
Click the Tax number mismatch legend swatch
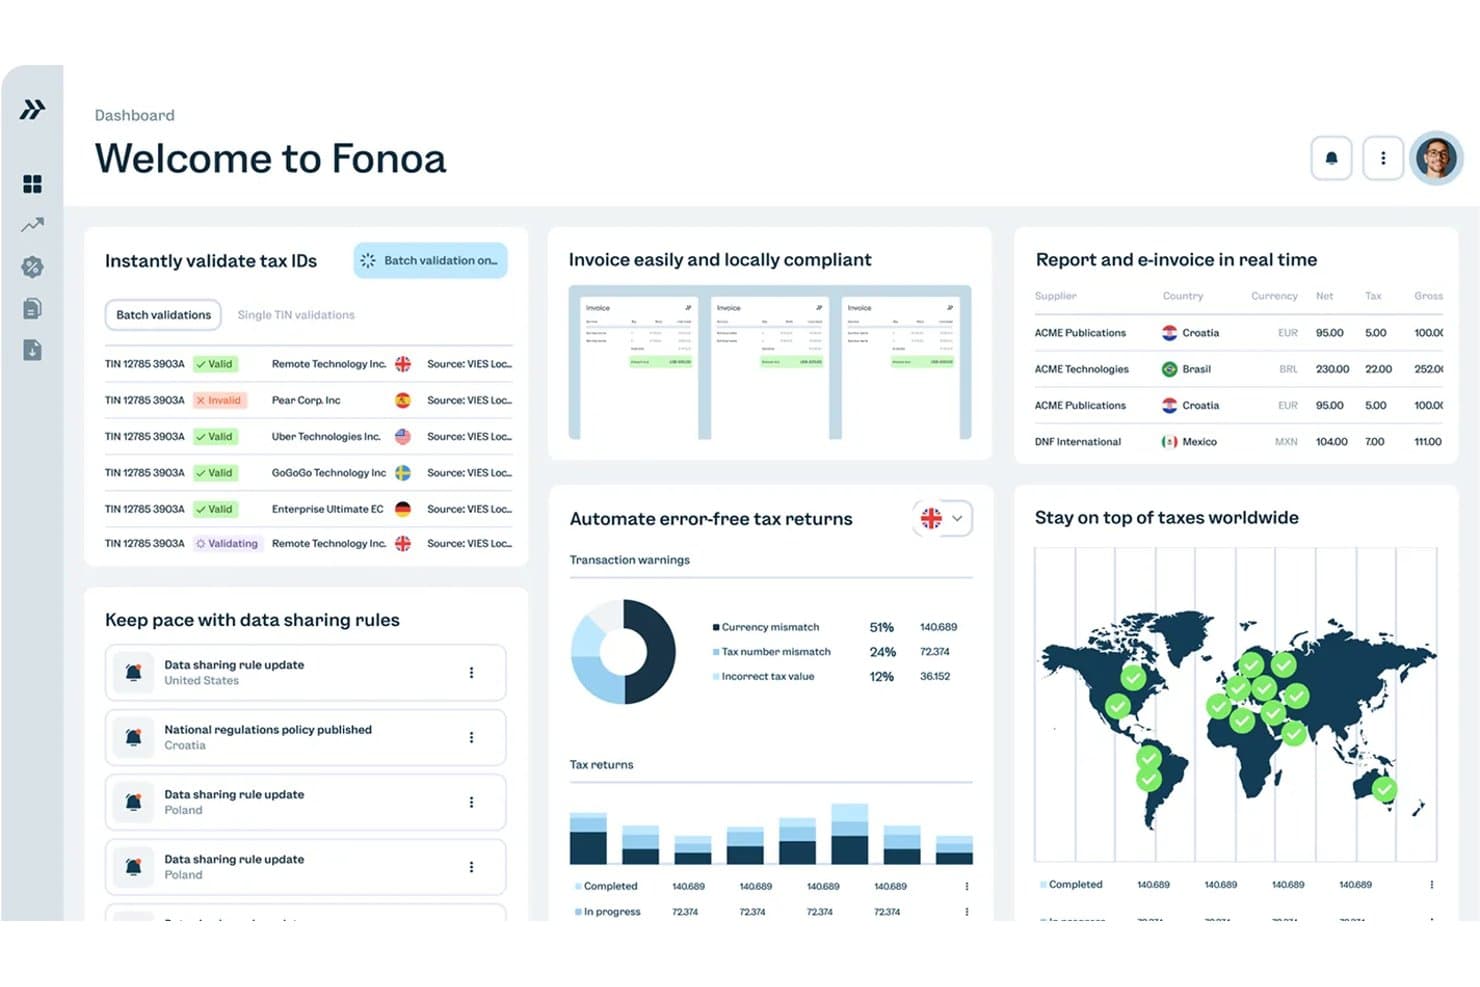pyautogui.click(x=716, y=652)
